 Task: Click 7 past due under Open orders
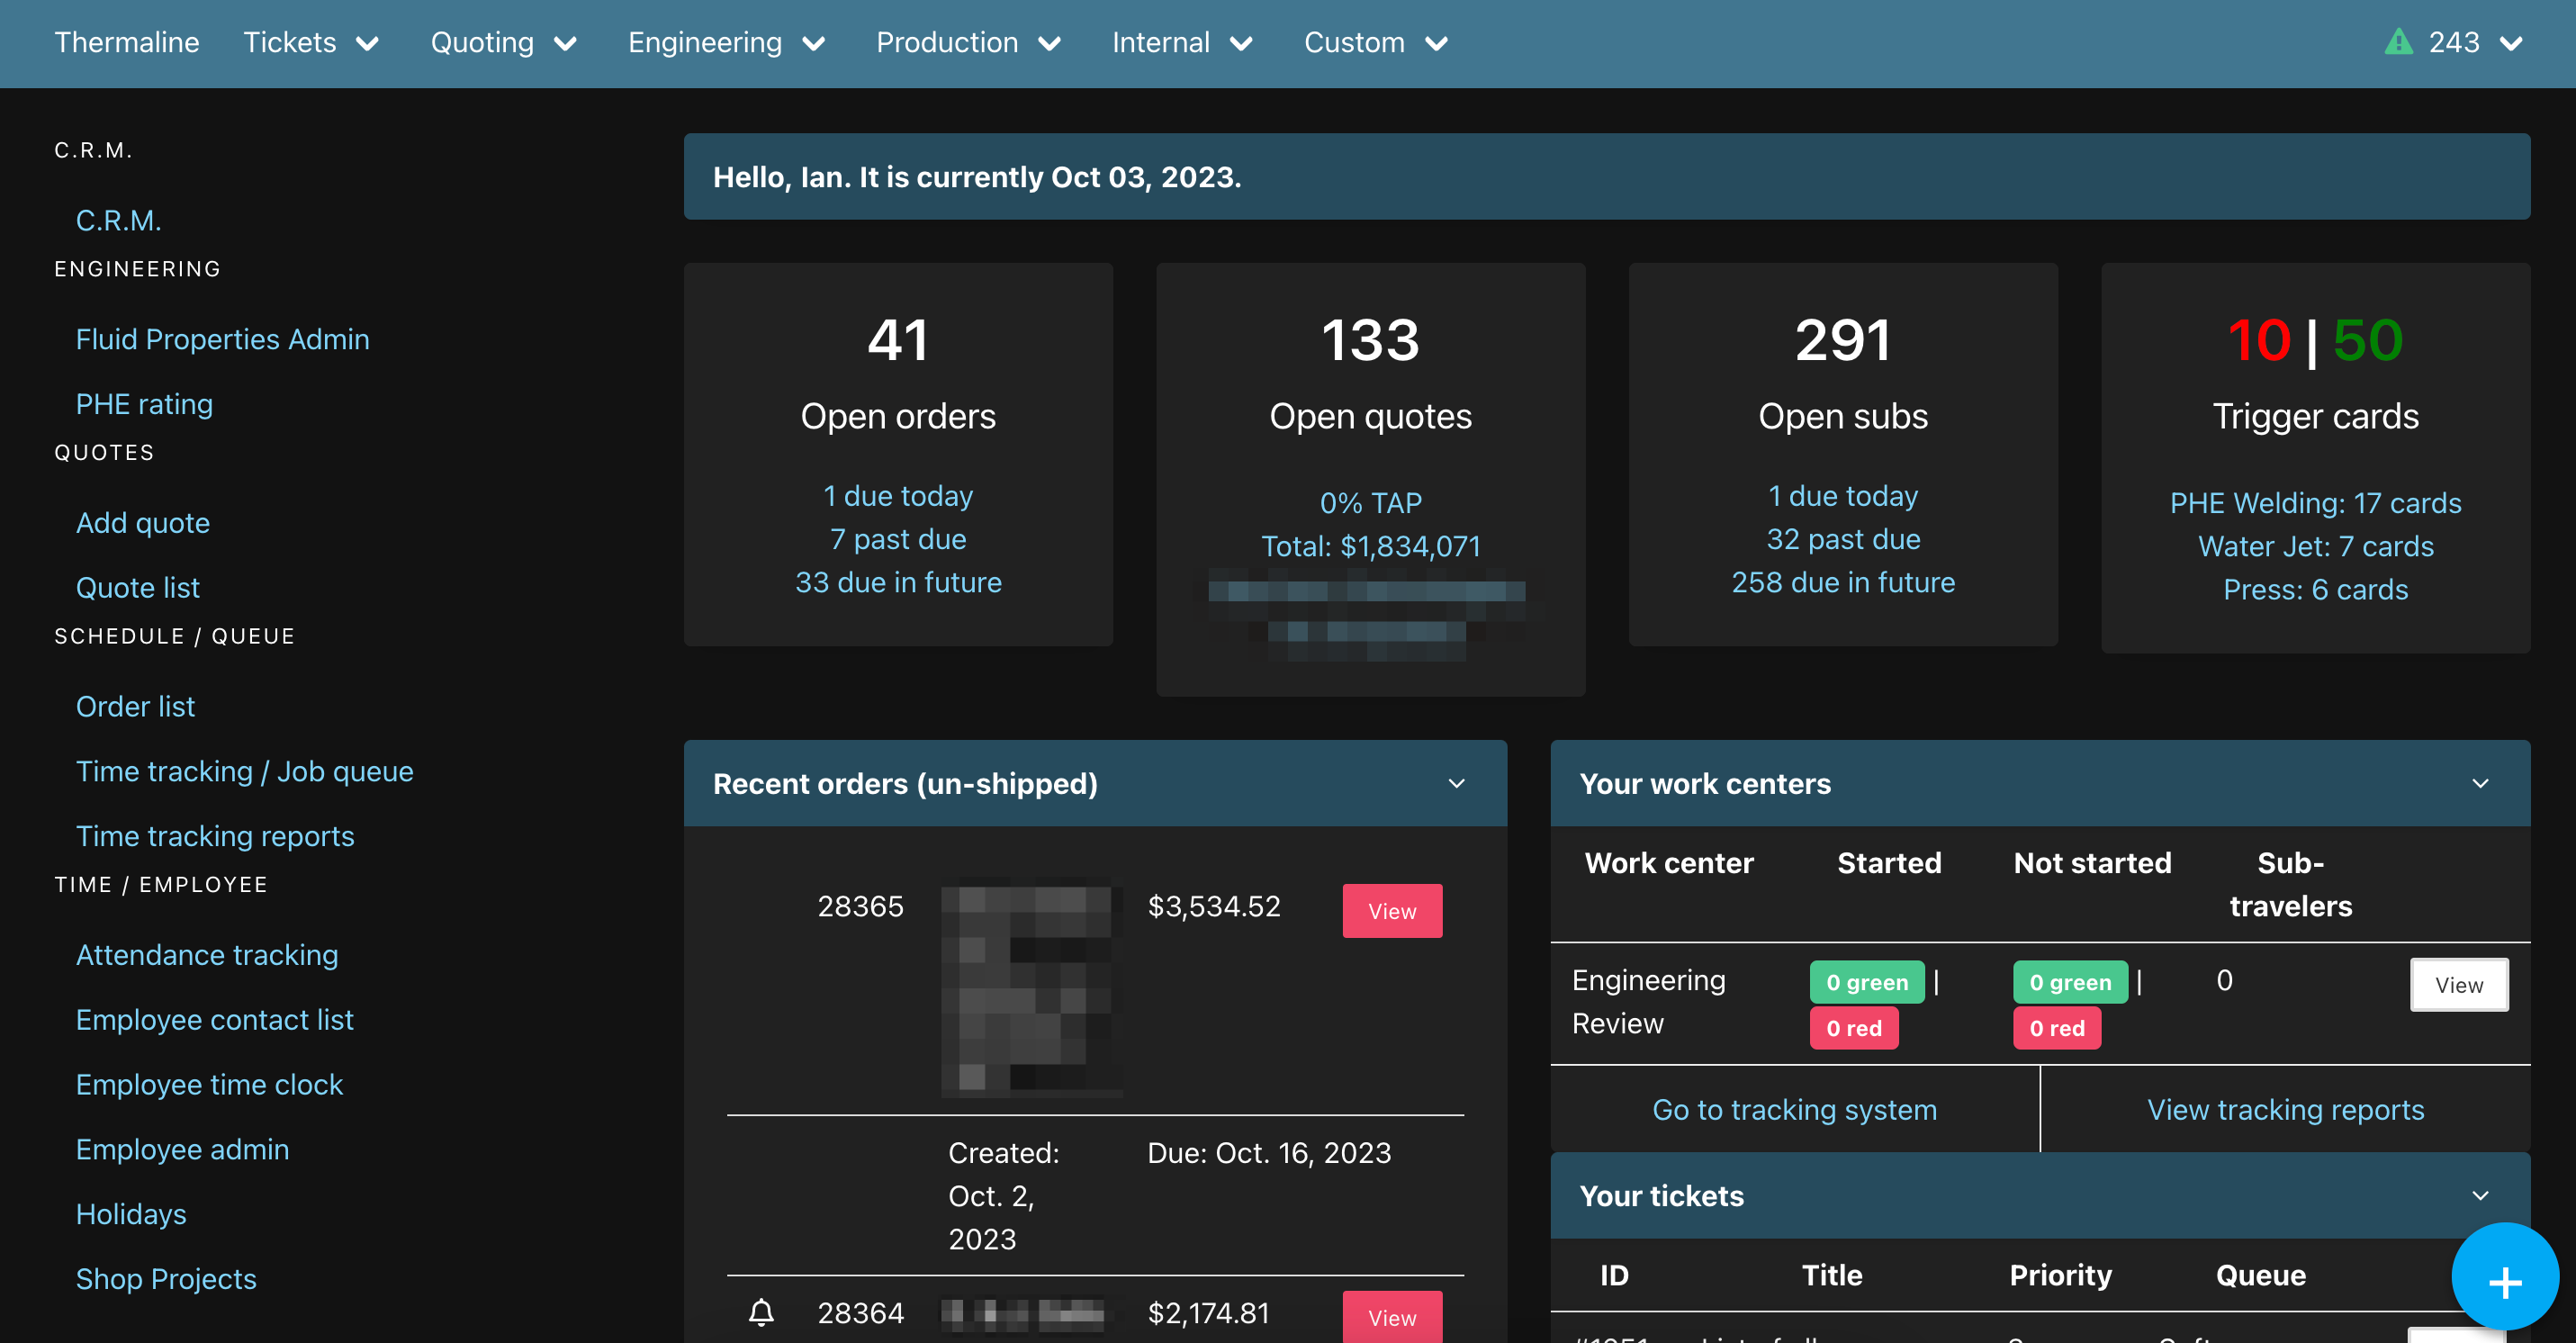coord(898,539)
